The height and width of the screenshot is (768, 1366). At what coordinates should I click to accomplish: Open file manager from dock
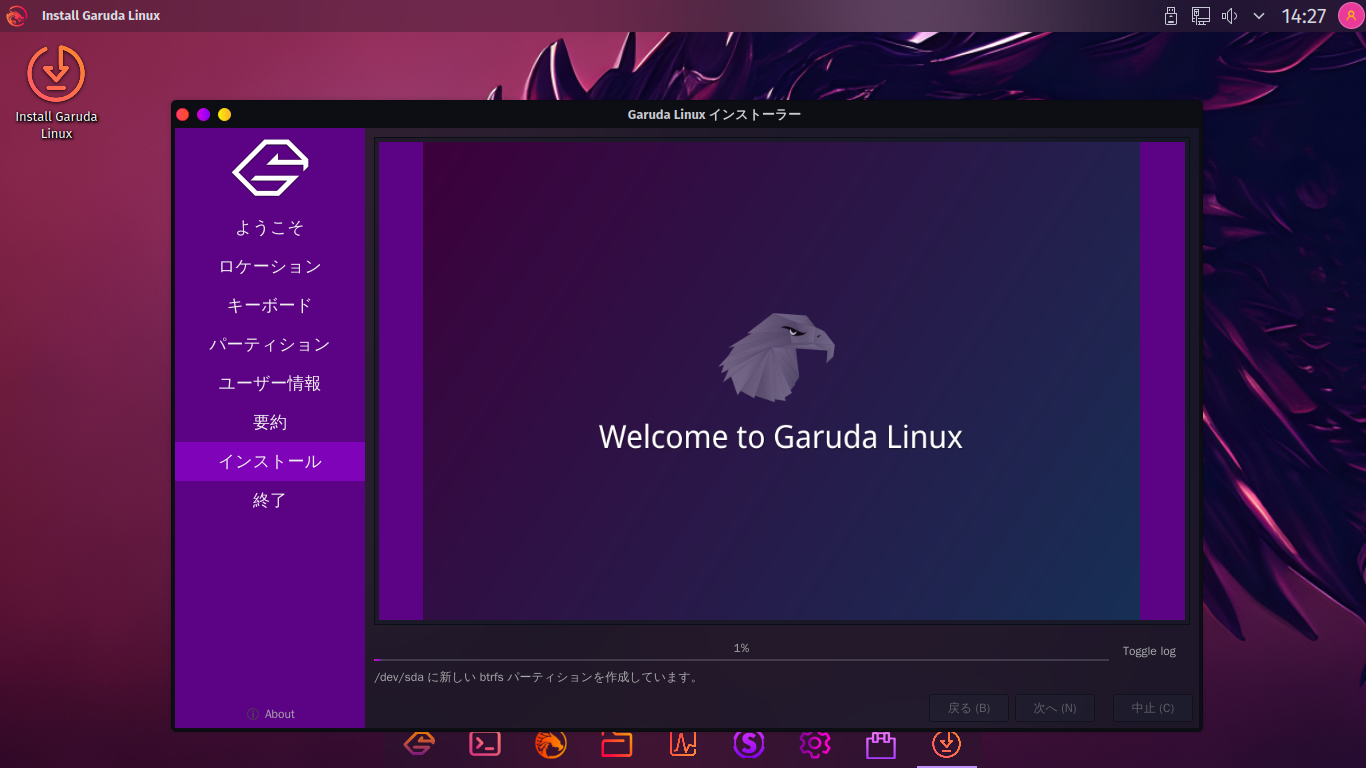point(617,743)
